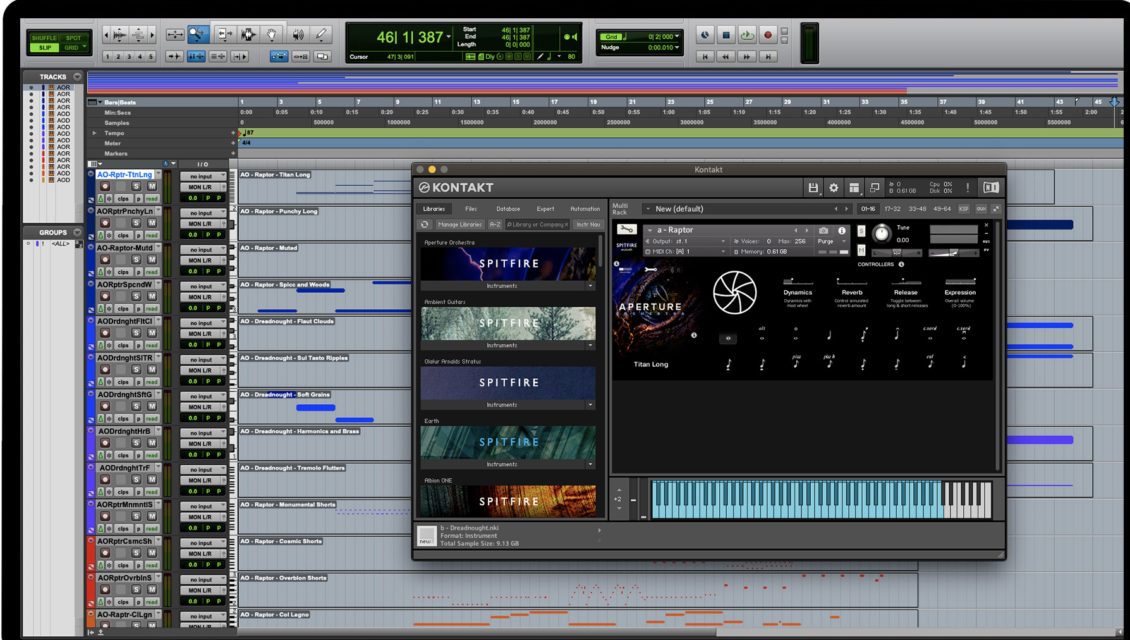Enable SHUFFLE edit mode
The image size is (1130, 640).
(45, 38)
